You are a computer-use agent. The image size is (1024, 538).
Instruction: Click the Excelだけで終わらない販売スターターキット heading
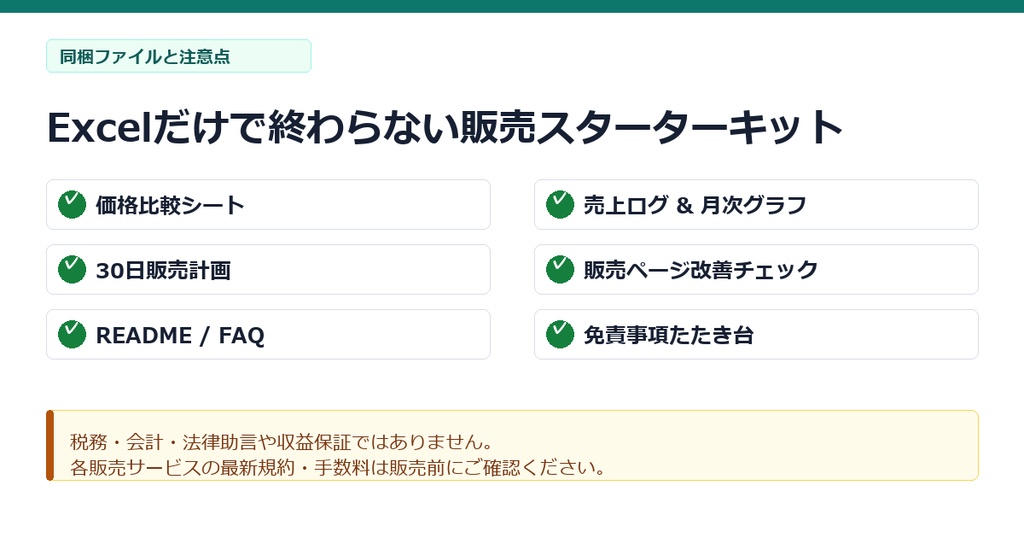coord(445,127)
